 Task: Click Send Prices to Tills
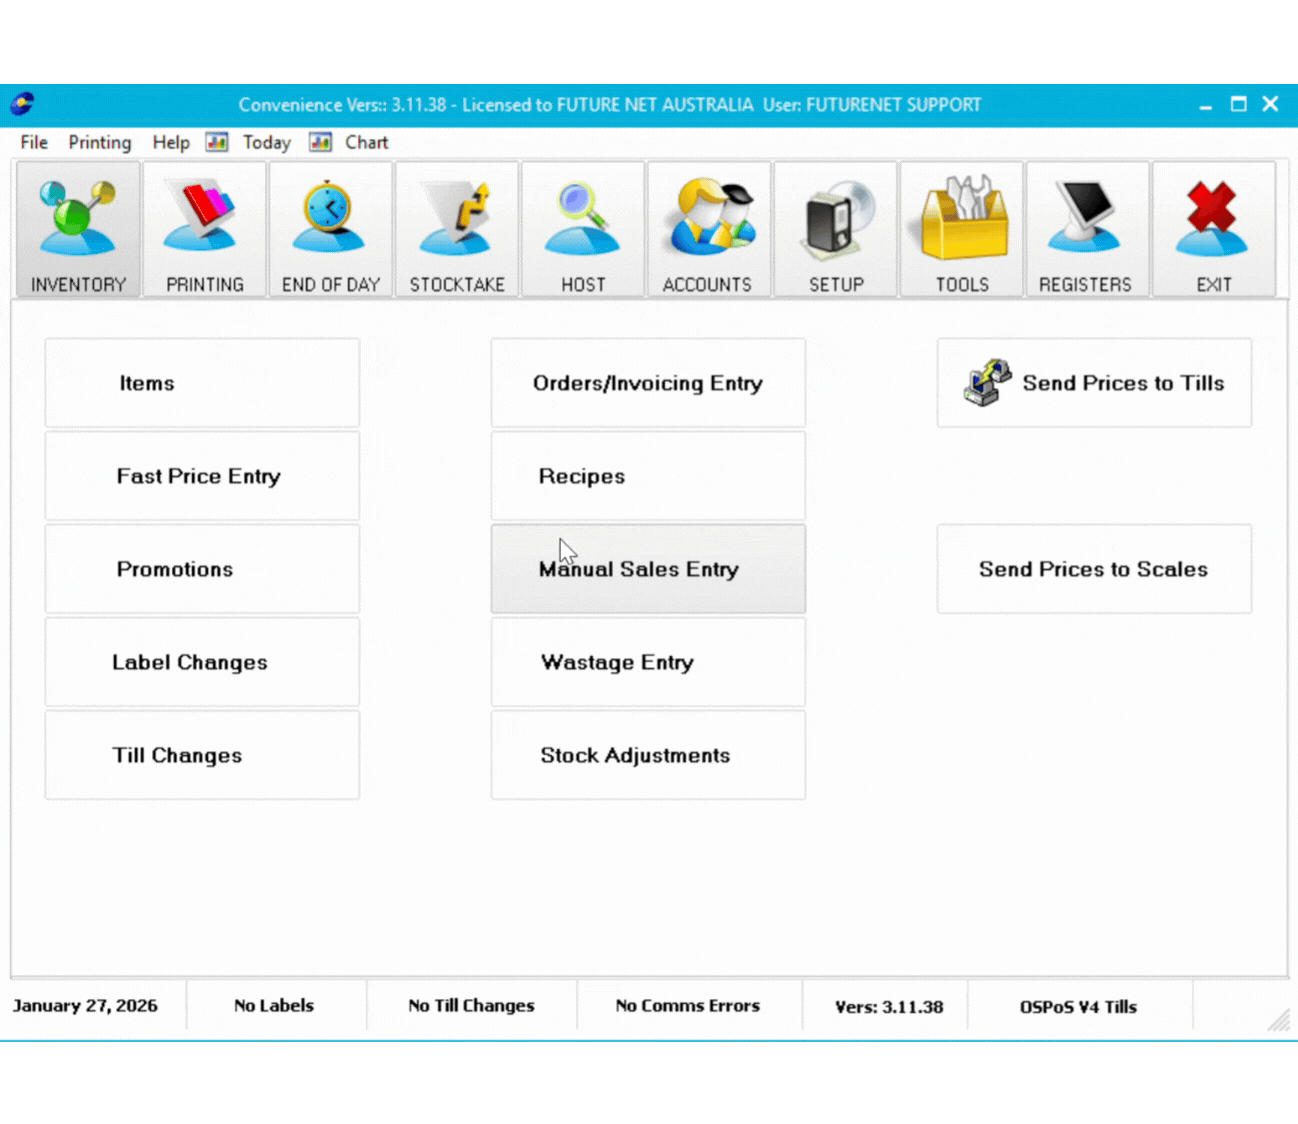[1094, 383]
